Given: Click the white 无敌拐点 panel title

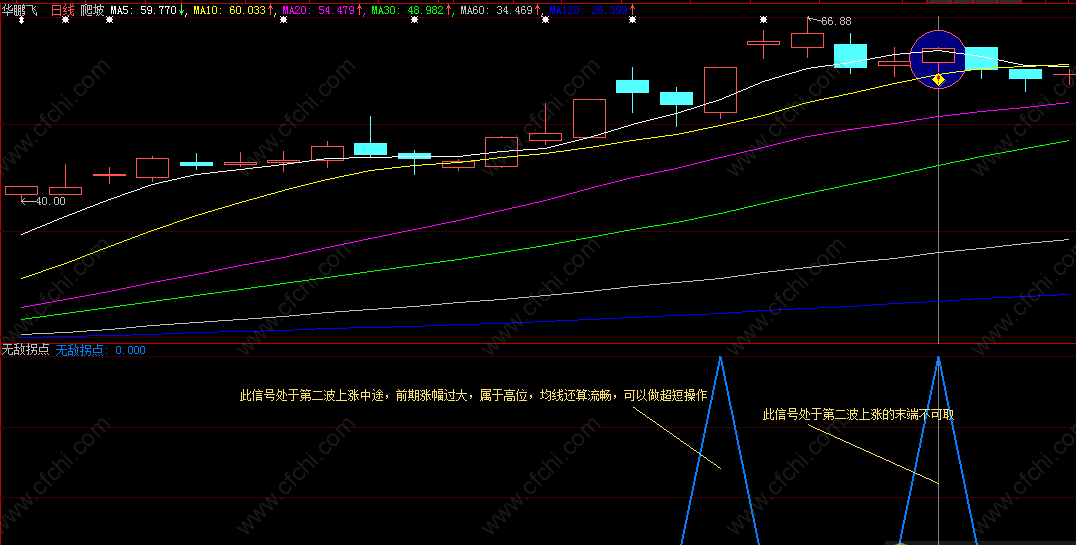Looking at the screenshot, I should coord(25,350).
